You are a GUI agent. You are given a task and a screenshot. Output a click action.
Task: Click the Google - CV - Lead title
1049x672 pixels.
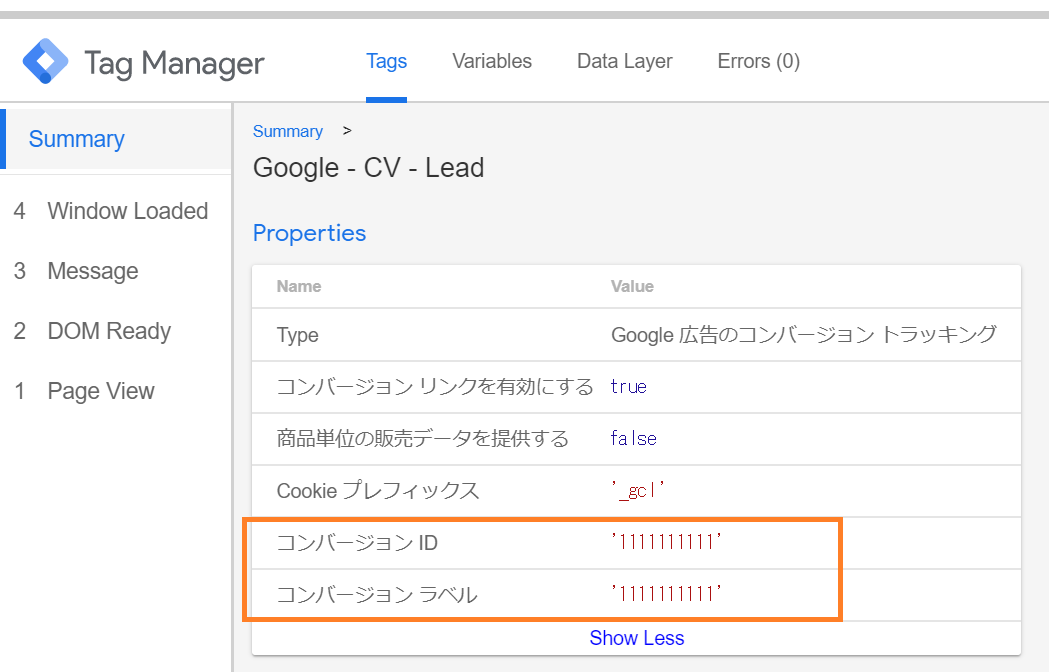(x=368, y=167)
